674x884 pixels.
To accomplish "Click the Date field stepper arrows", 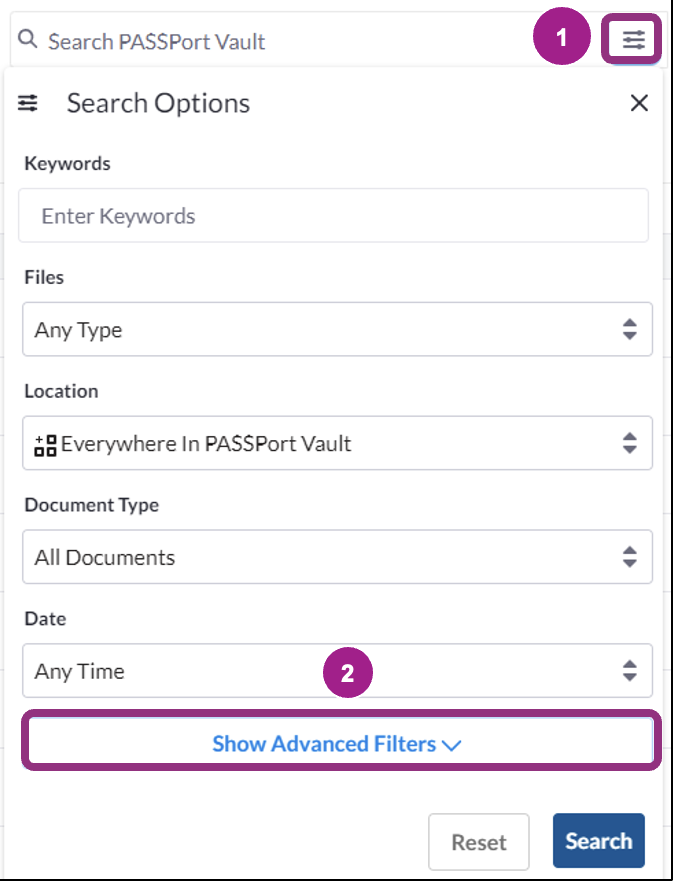I will tap(631, 671).
